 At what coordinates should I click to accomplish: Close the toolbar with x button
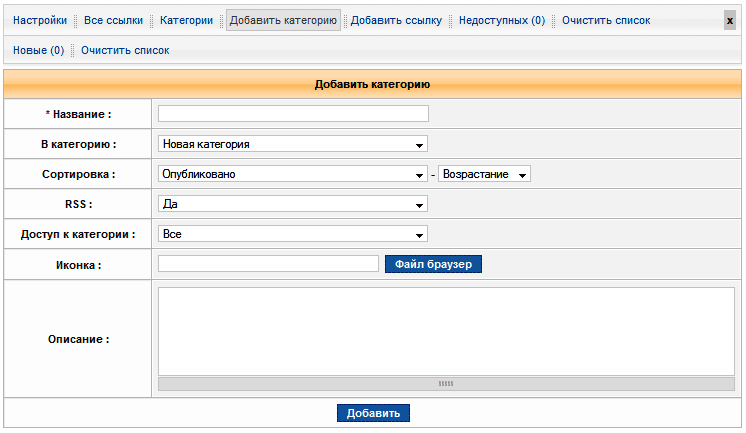click(x=729, y=20)
